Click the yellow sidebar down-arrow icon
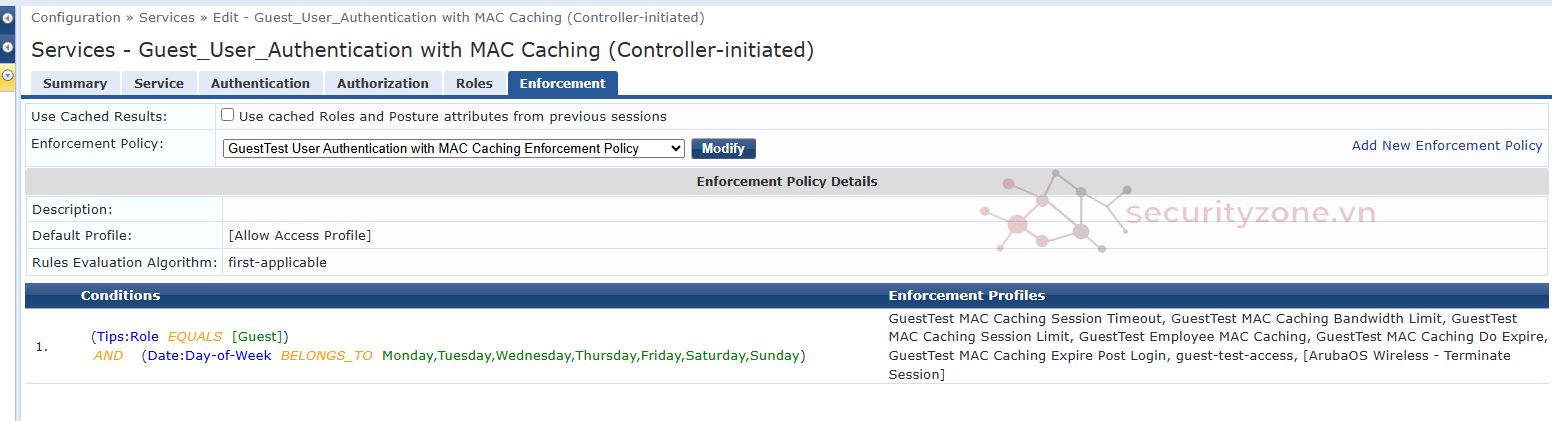Viewport: 1552px width, 421px height. click(7, 75)
